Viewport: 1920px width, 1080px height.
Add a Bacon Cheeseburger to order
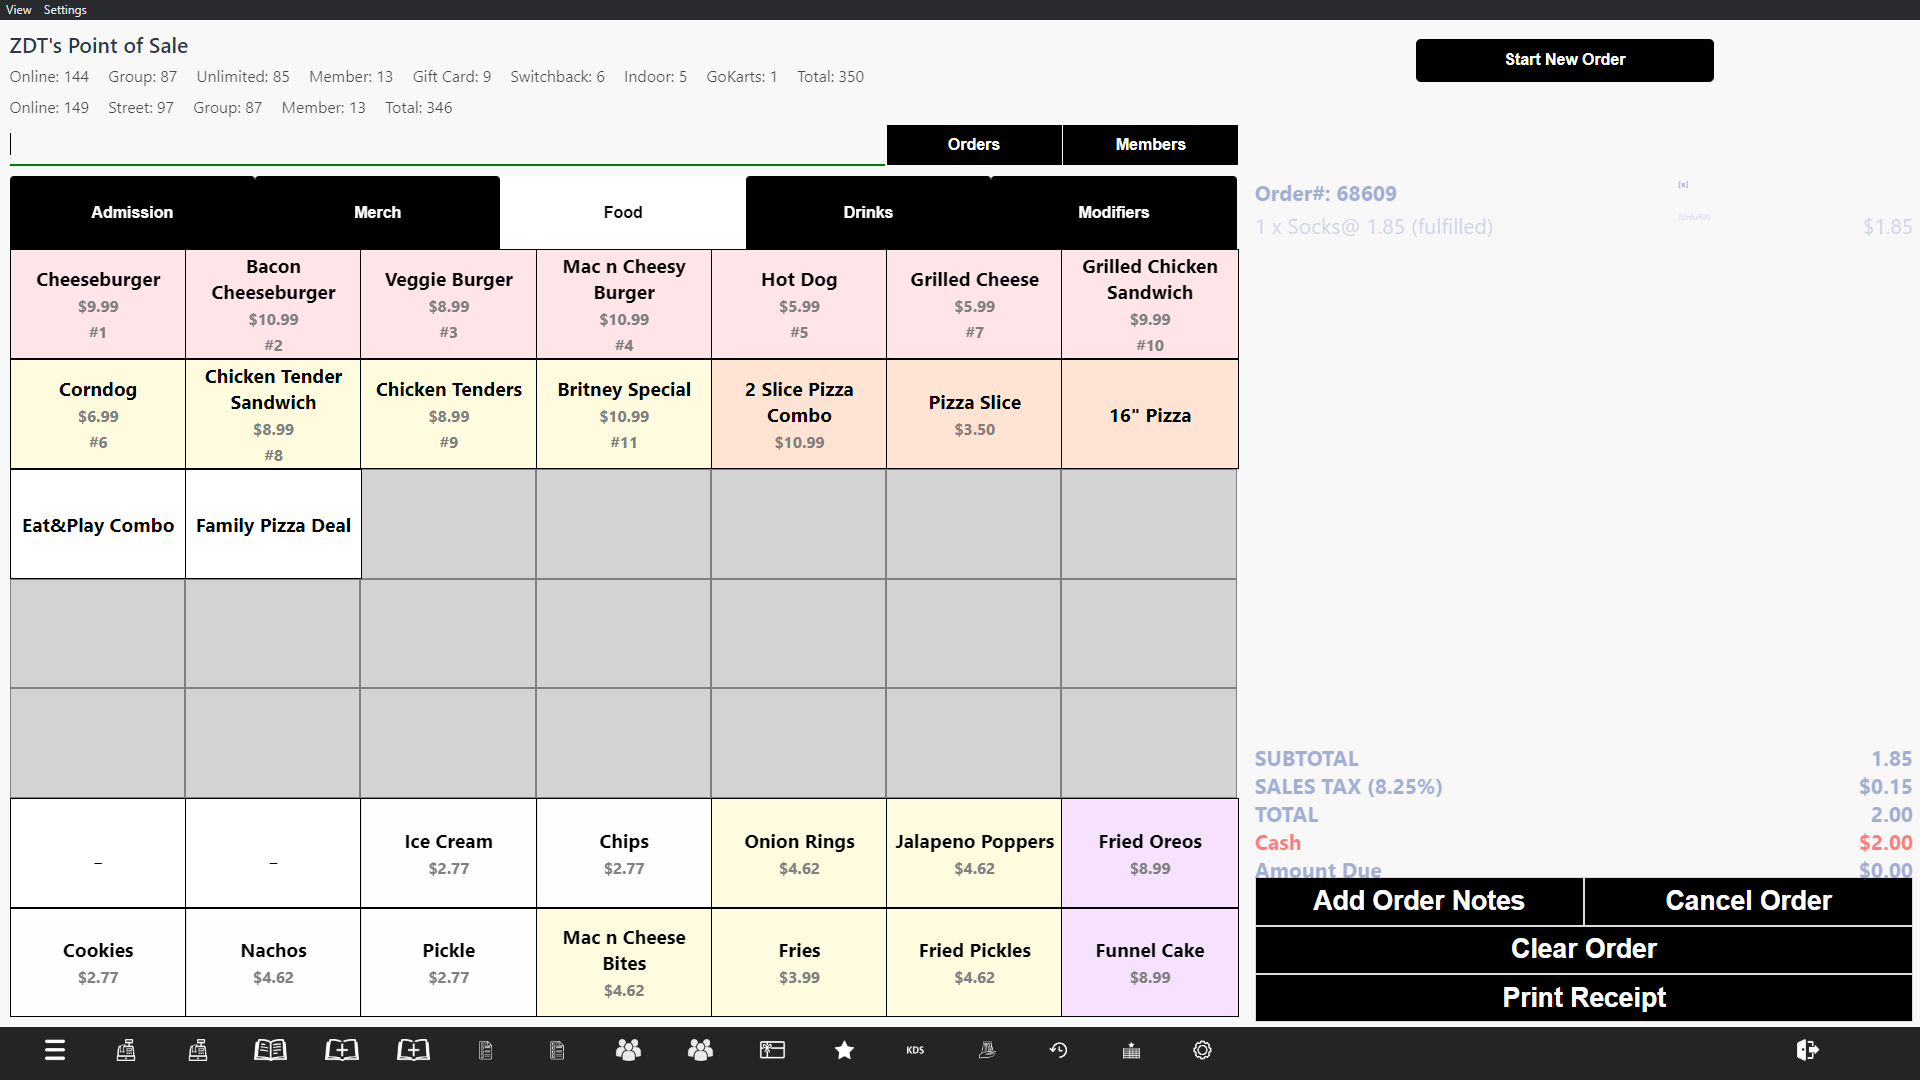tap(273, 304)
